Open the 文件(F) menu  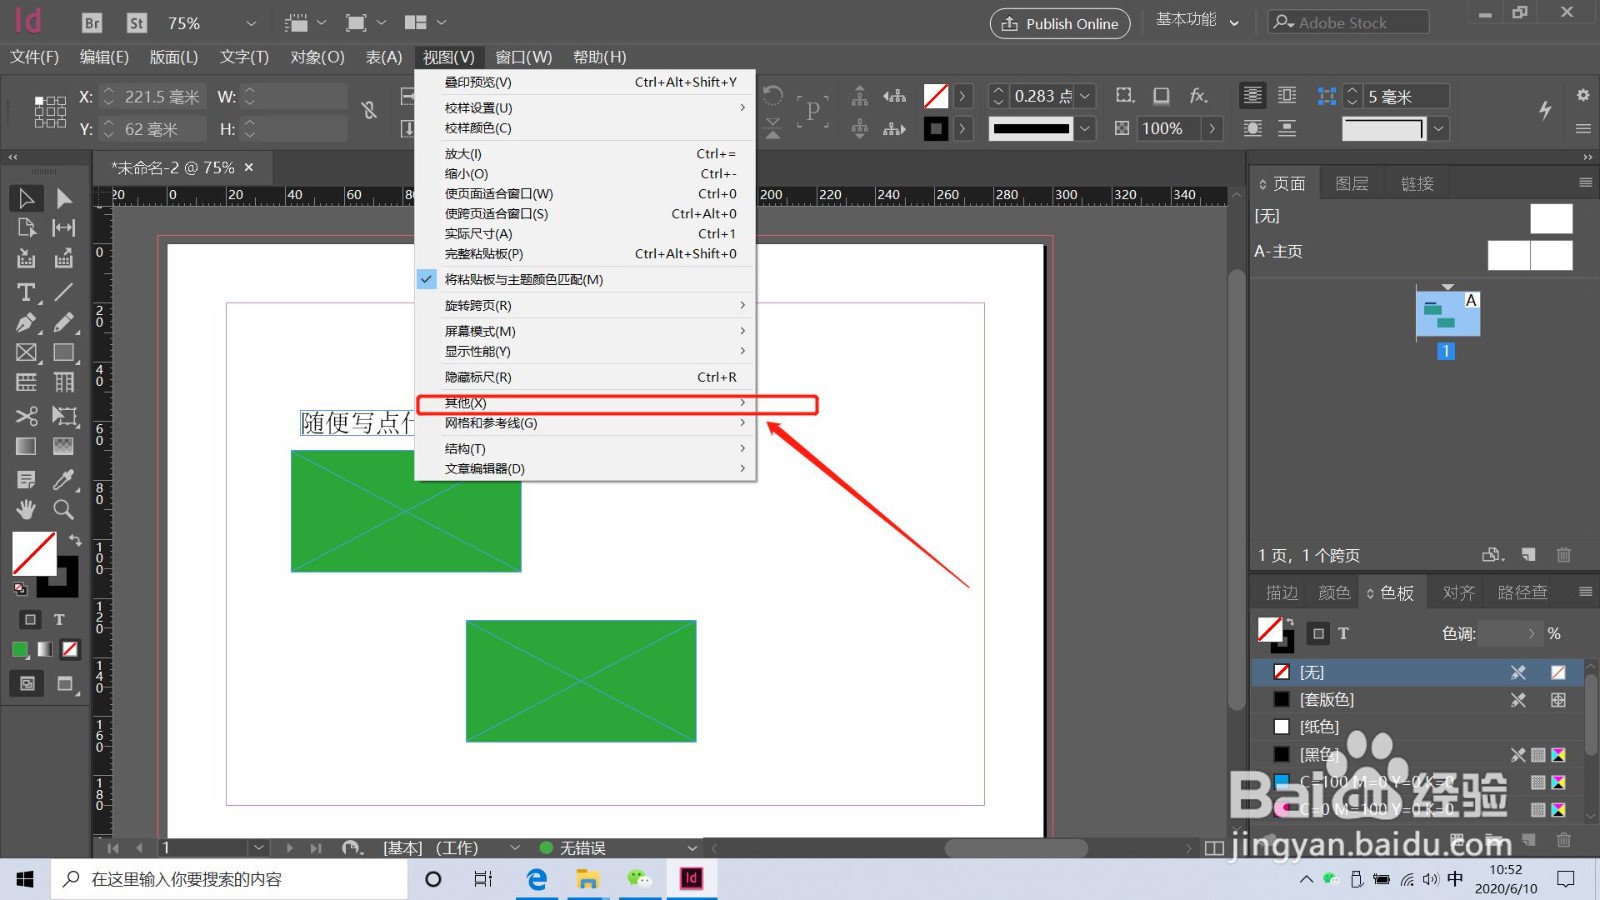pyautogui.click(x=35, y=57)
